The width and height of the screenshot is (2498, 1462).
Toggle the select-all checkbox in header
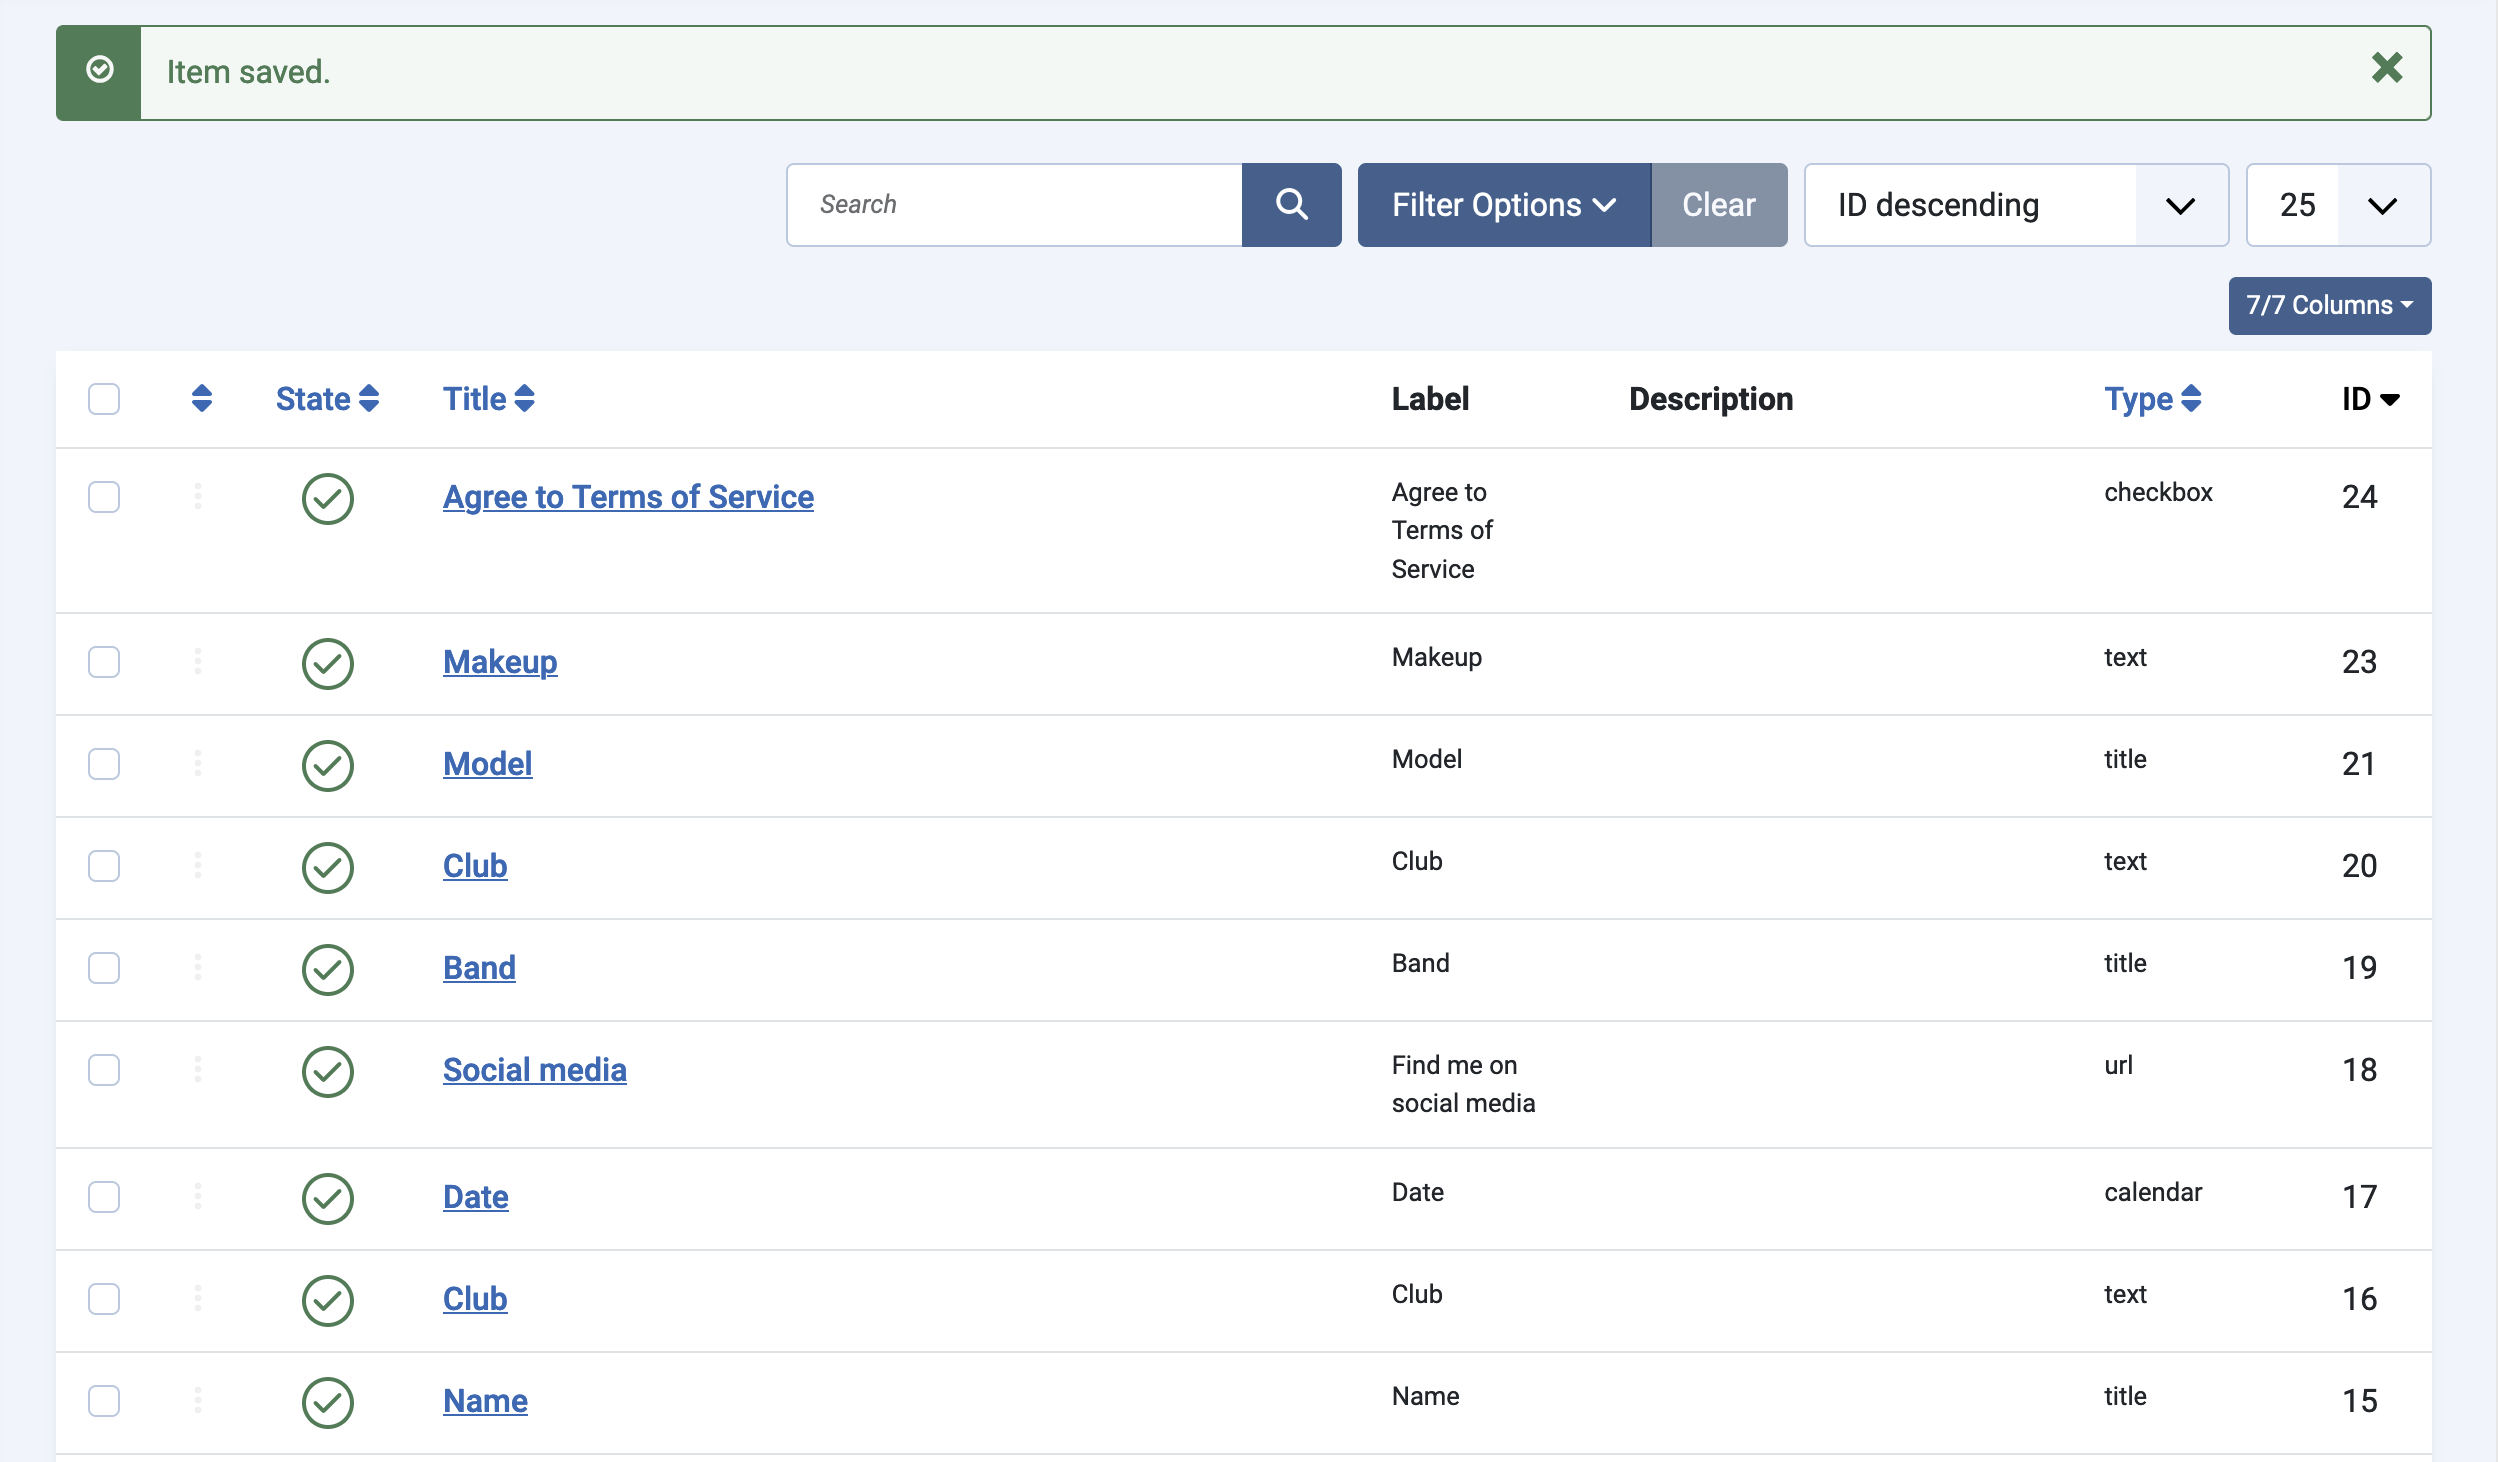point(104,399)
